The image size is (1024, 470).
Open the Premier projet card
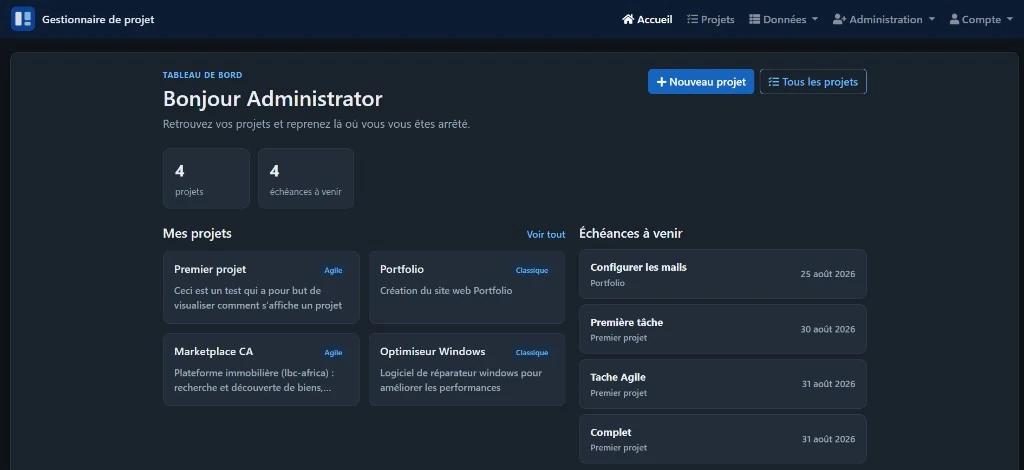261,287
